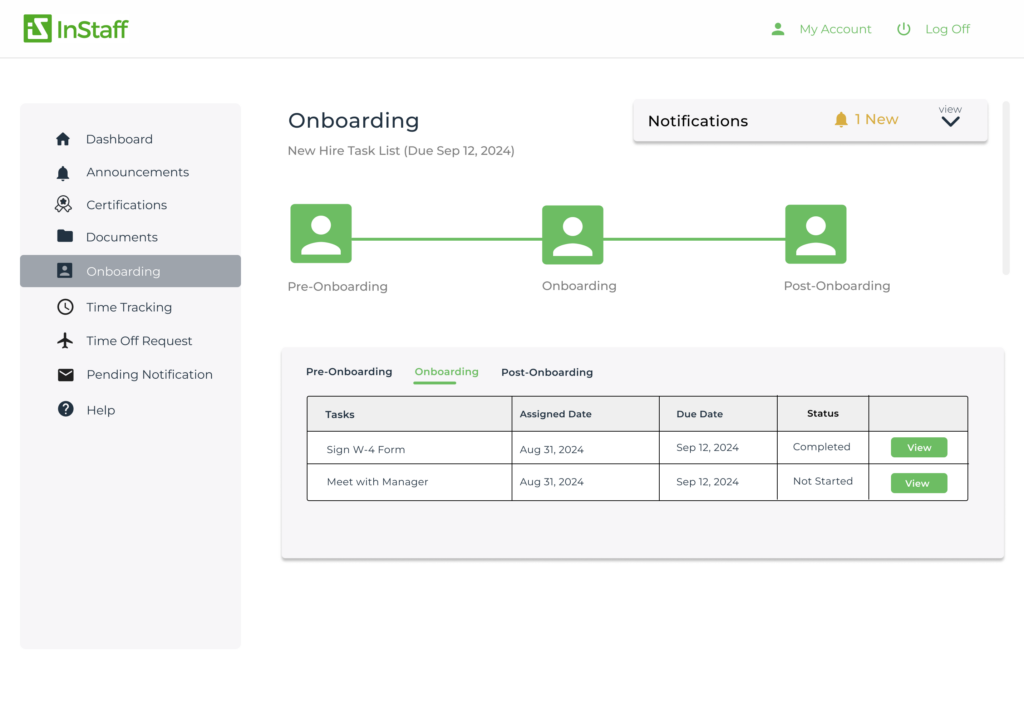
Task: Click the Announcements bell icon
Action: coord(64,172)
